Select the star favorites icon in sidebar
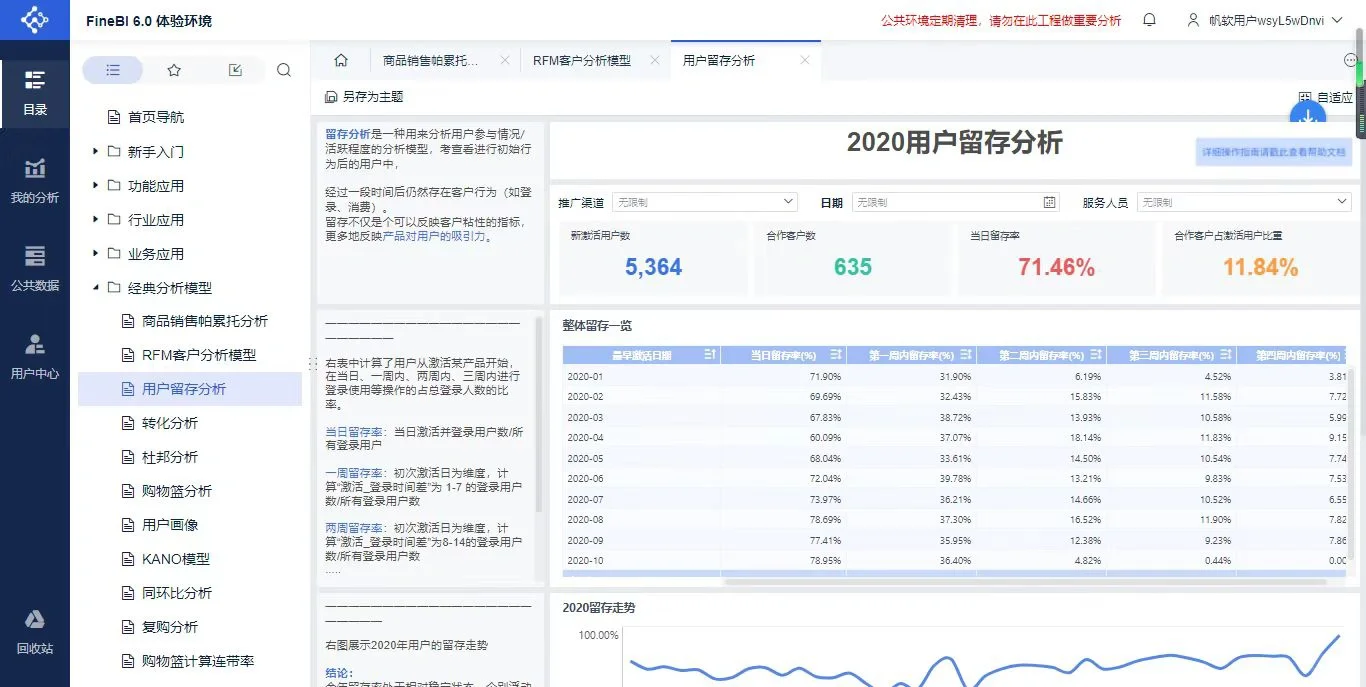 point(174,69)
